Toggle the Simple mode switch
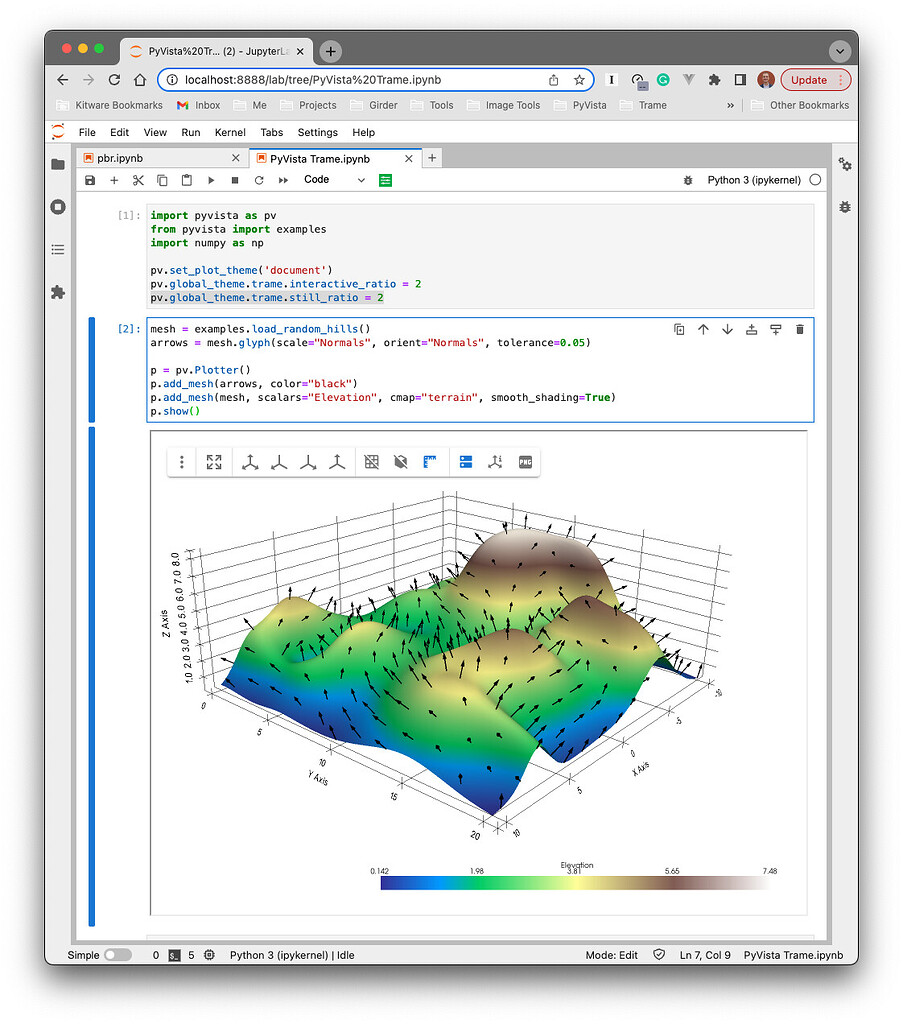This screenshot has height=1024, width=903. [x=118, y=955]
